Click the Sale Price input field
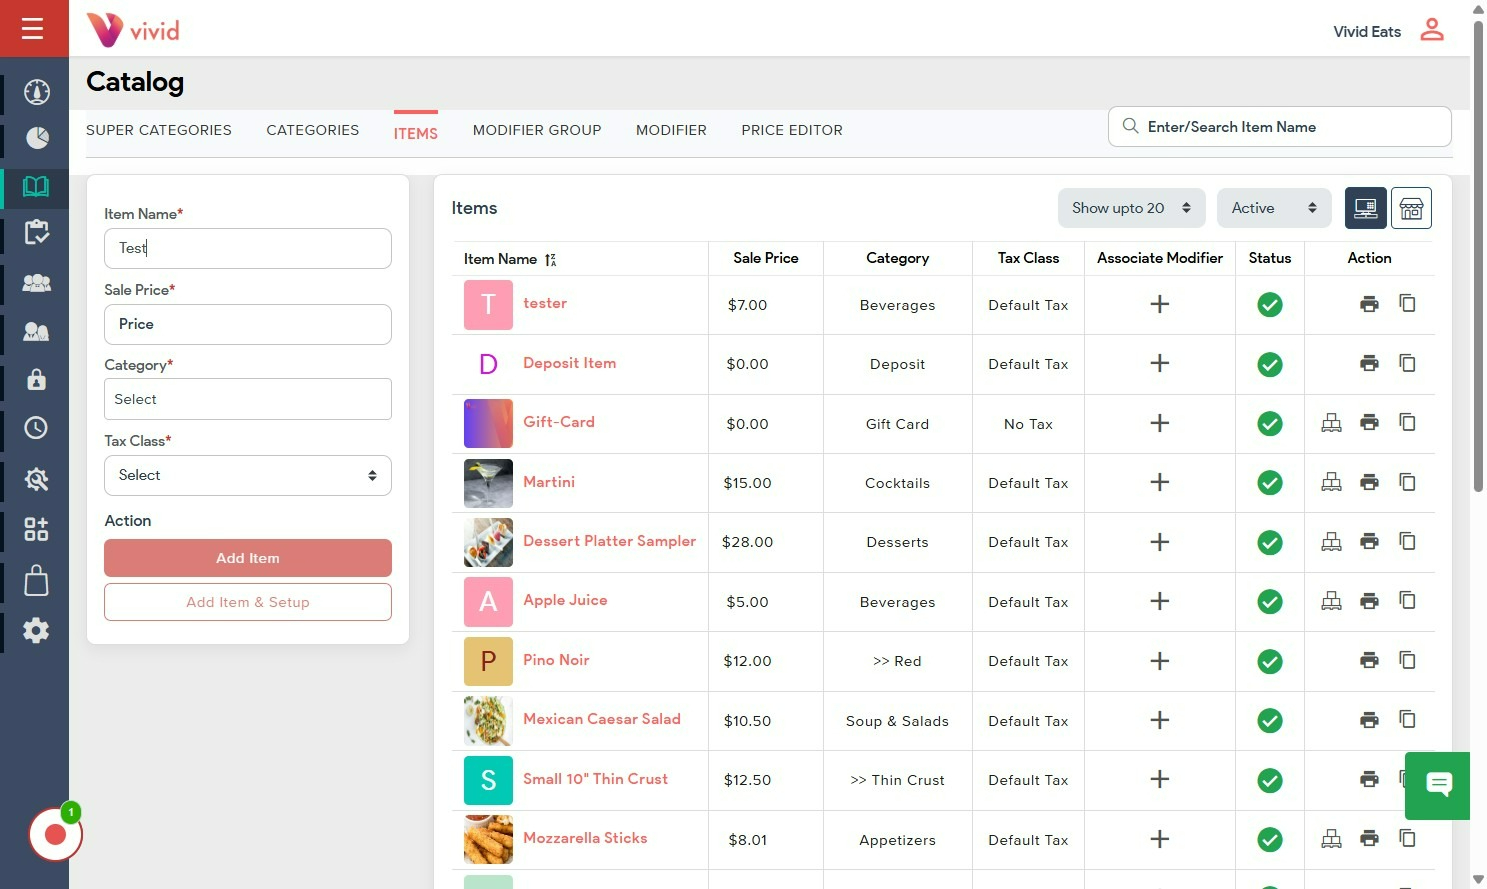1487x889 pixels. [x=248, y=324]
